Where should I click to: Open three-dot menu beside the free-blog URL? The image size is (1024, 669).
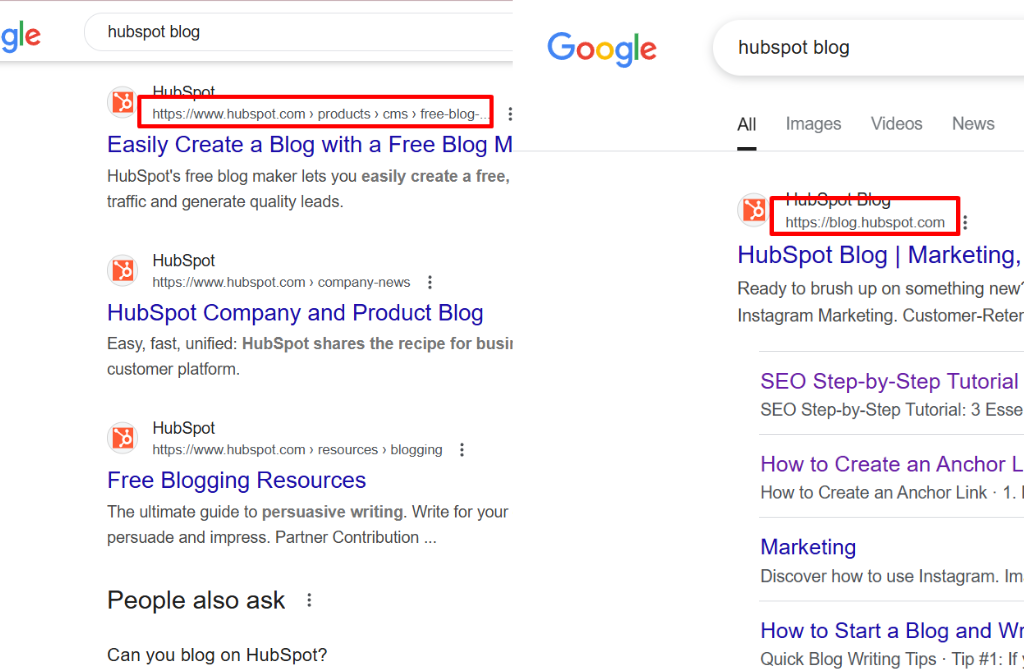click(x=510, y=114)
